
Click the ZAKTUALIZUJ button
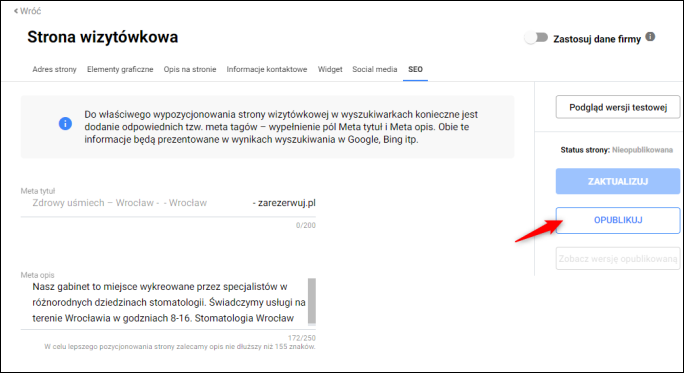(618, 181)
